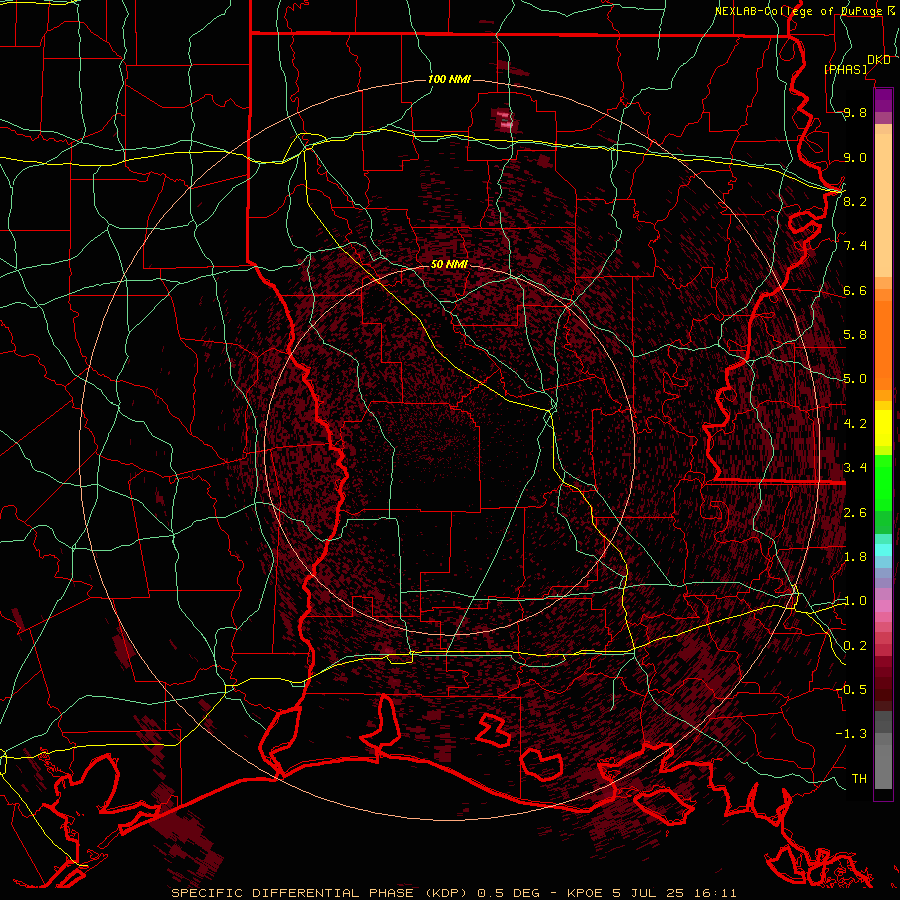Click the cyan segment of the color bar
The image size is (900, 900).
(883, 549)
